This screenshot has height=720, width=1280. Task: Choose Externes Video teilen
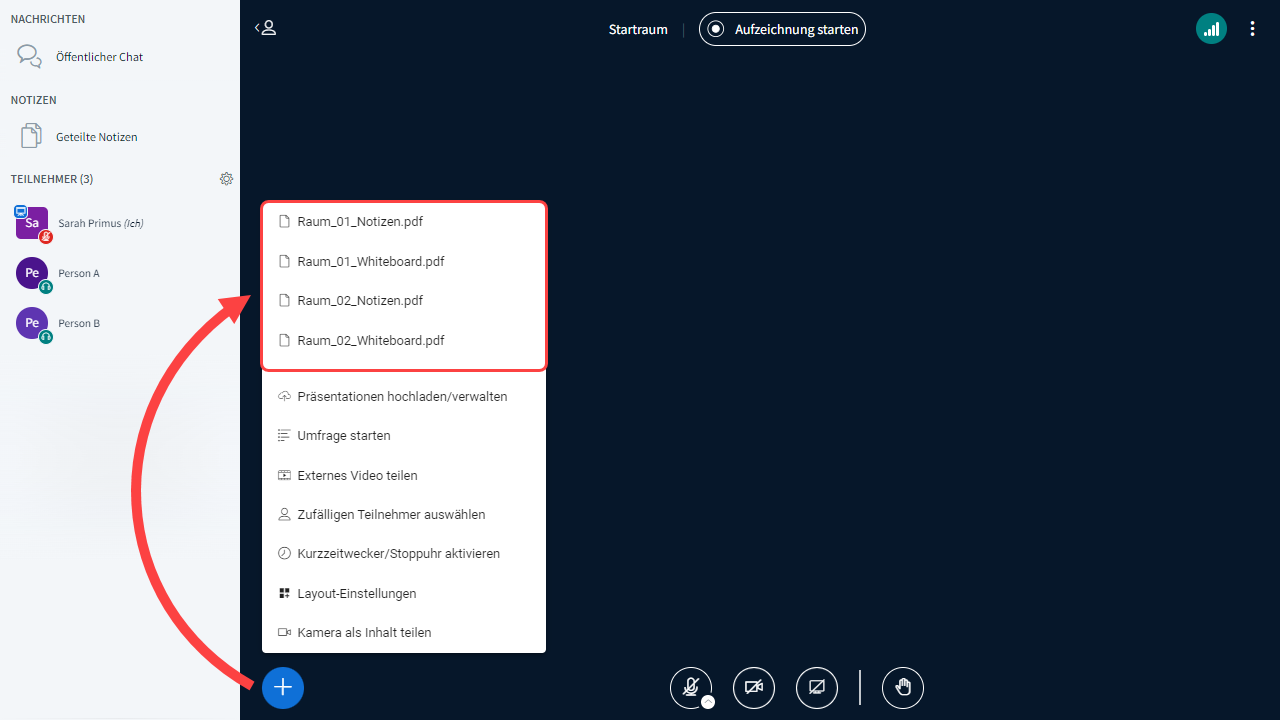pyautogui.click(x=357, y=476)
